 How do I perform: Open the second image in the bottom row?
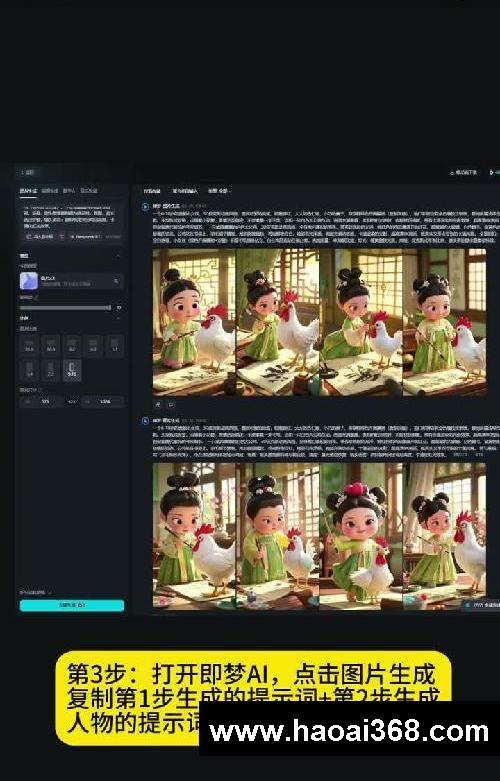click(x=277, y=536)
